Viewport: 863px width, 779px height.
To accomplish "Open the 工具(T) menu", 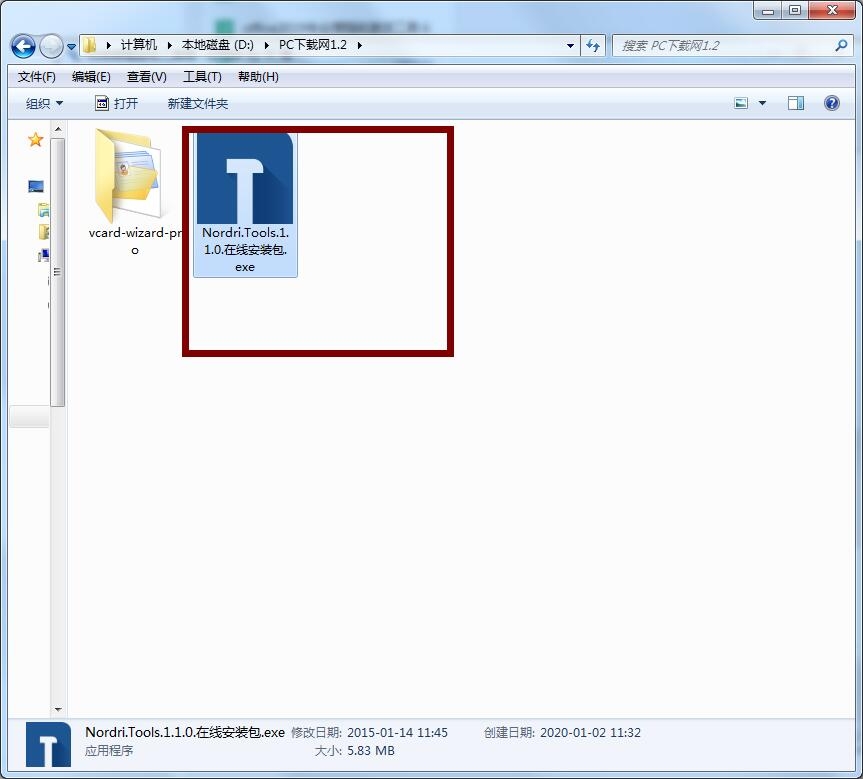I will tap(202, 77).
